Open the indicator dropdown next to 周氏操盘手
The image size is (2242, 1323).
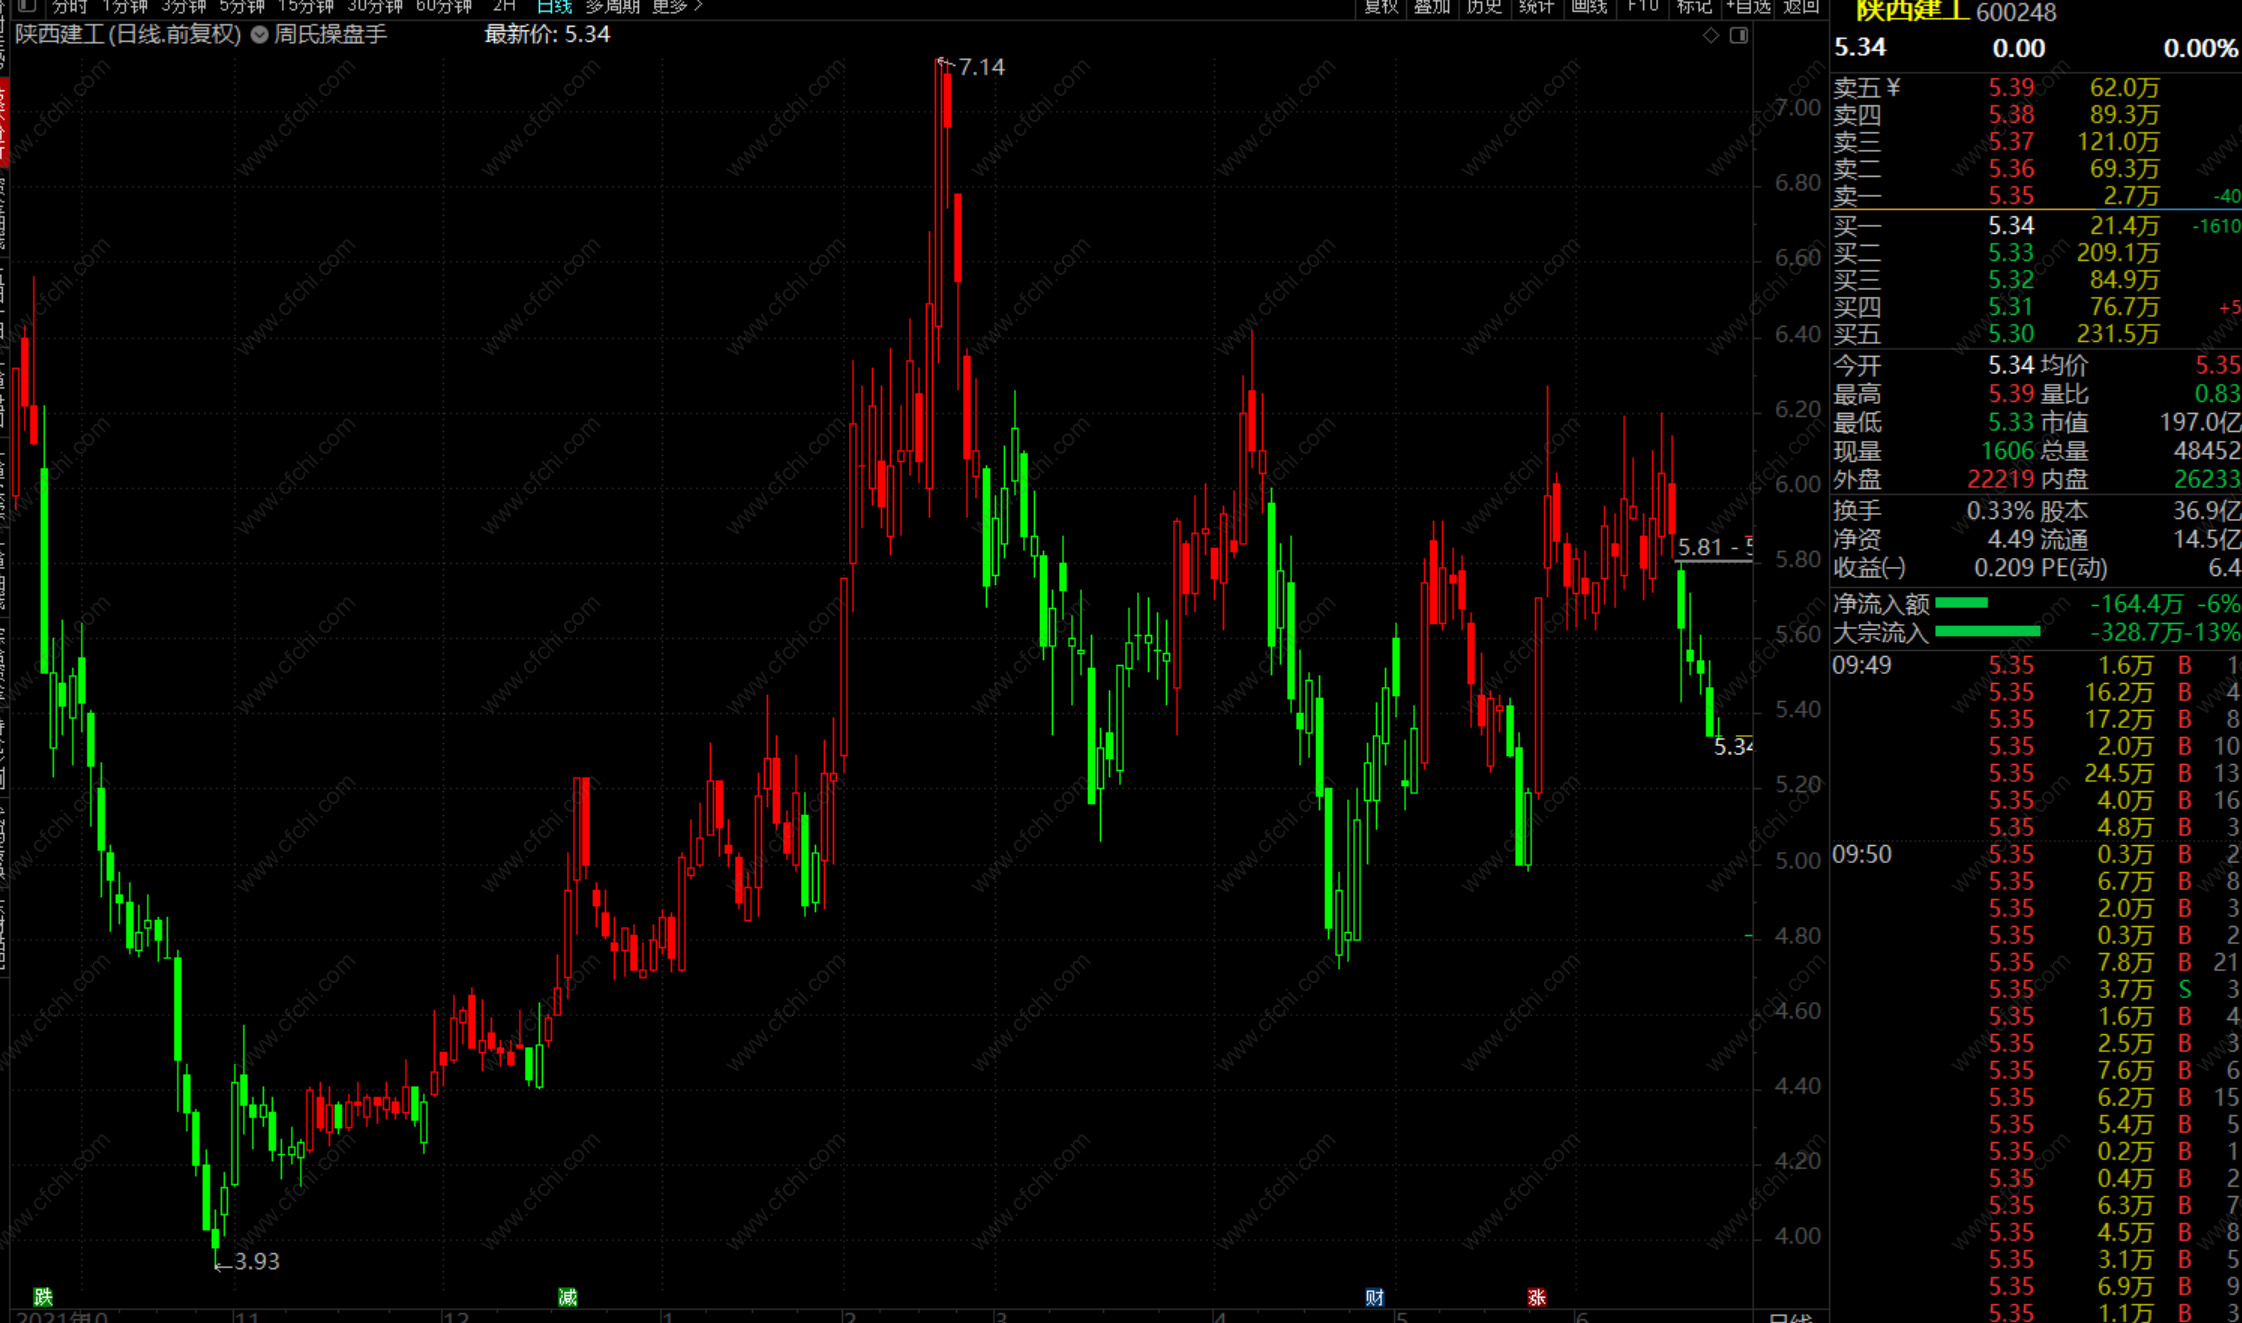pyautogui.click(x=260, y=35)
